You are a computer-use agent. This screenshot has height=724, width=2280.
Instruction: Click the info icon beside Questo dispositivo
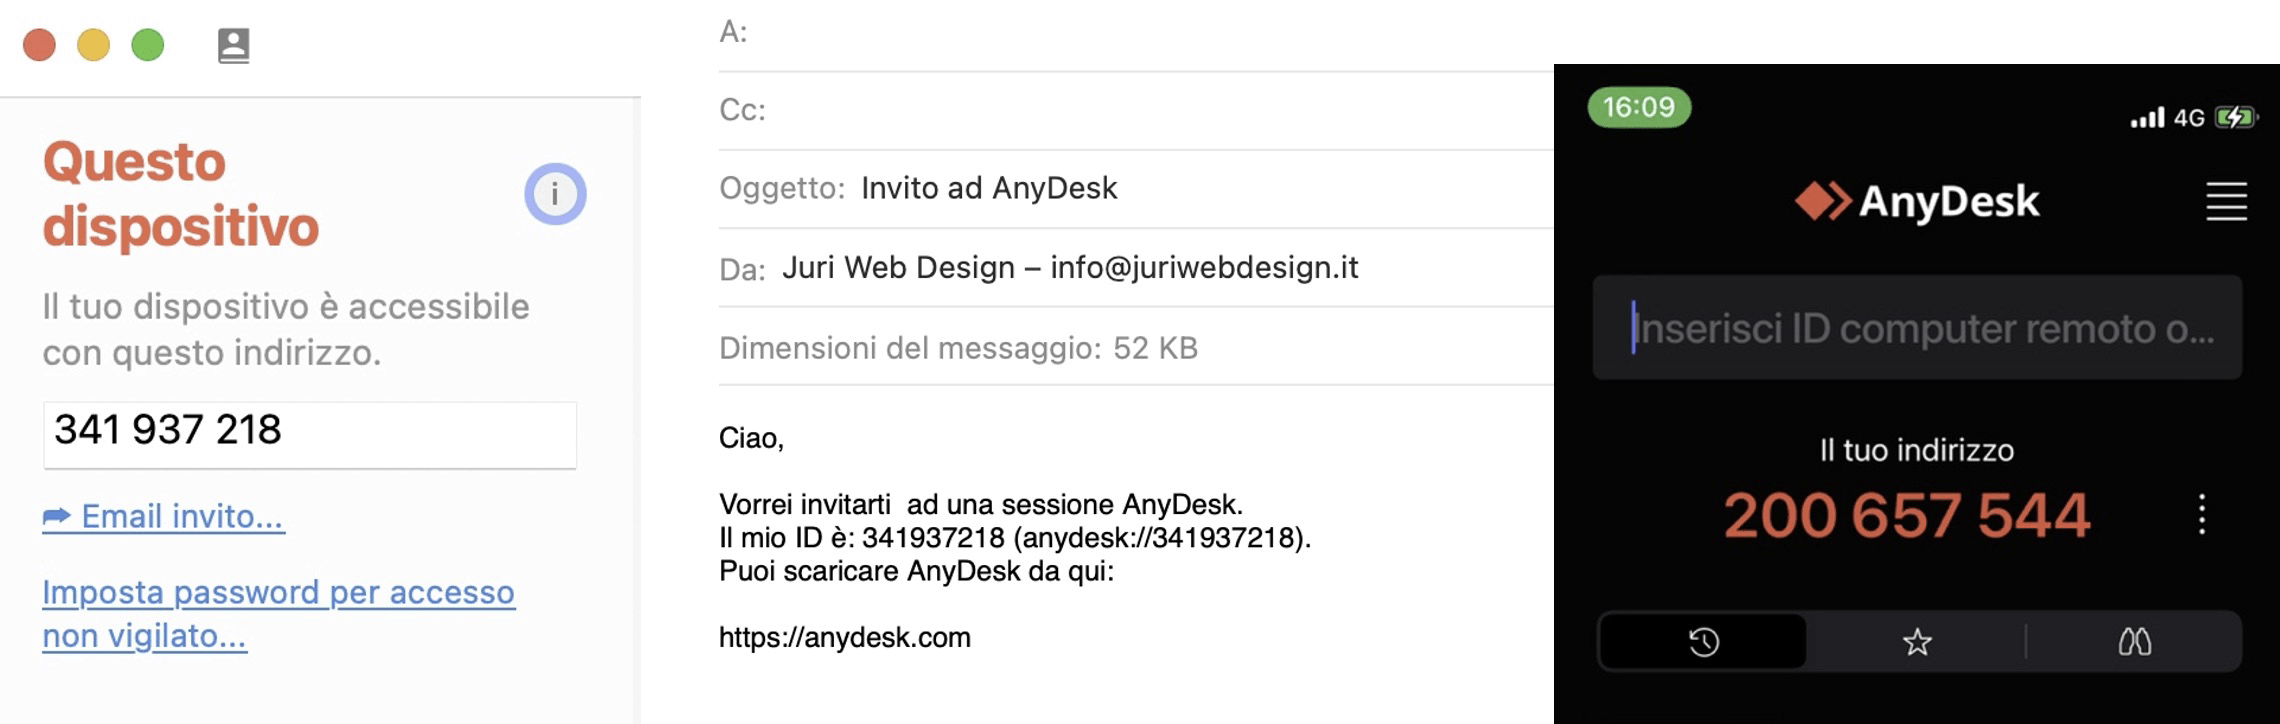555,194
